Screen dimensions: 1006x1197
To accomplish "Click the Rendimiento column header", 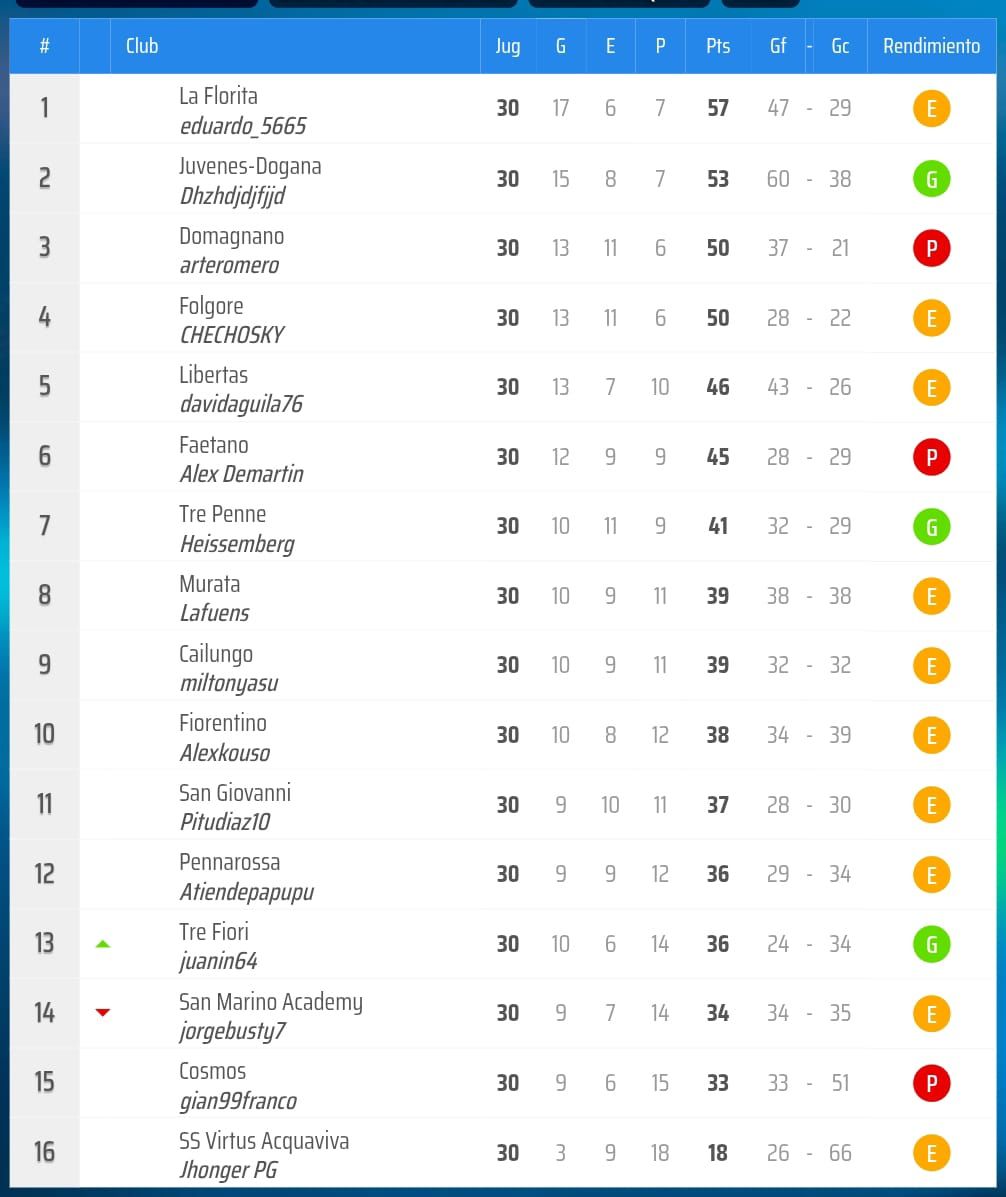I will (931, 46).
